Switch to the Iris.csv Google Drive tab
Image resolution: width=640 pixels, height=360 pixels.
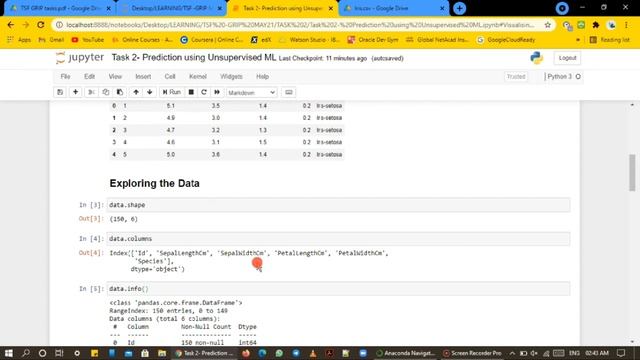click(393, 8)
